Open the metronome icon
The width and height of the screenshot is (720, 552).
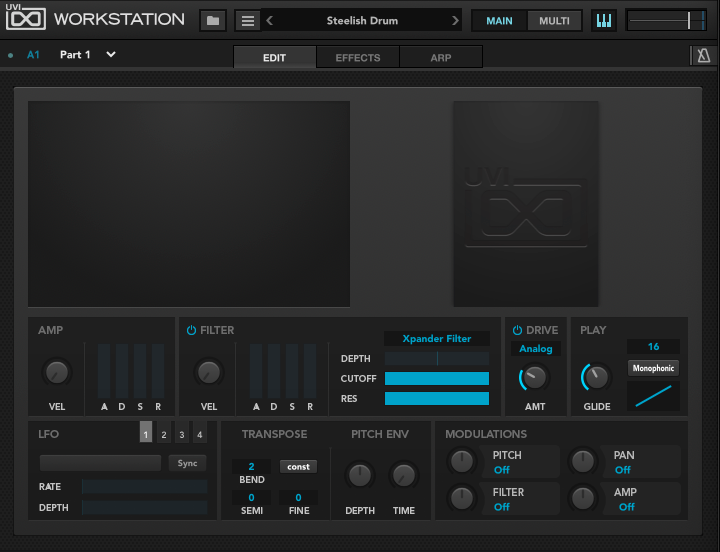[x=703, y=56]
